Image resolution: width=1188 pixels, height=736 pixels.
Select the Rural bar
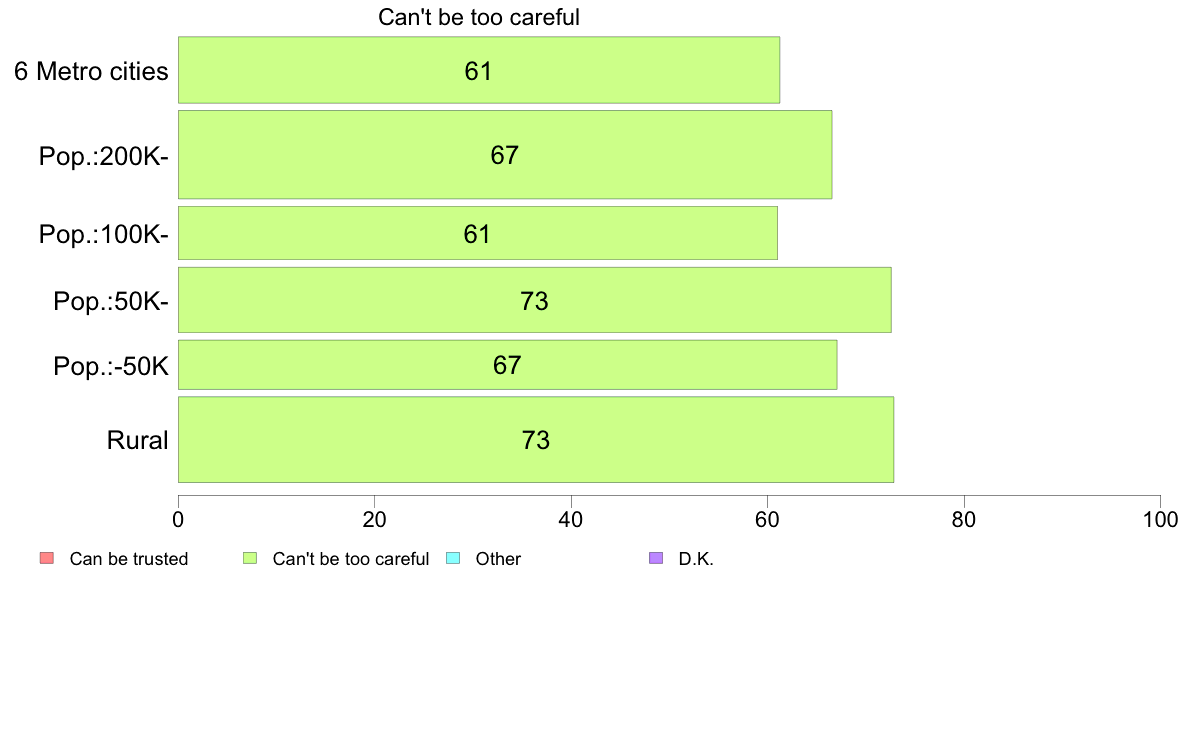536,439
